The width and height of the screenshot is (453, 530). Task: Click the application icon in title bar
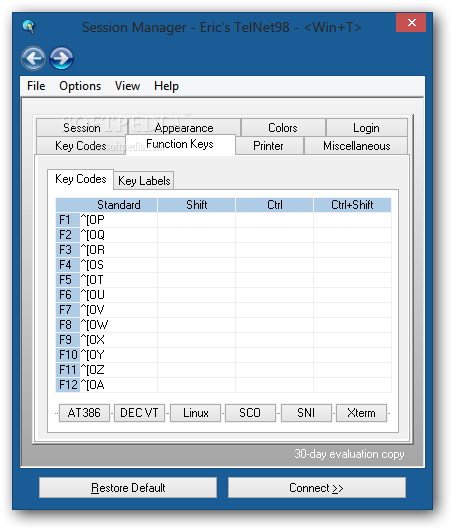(29, 26)
